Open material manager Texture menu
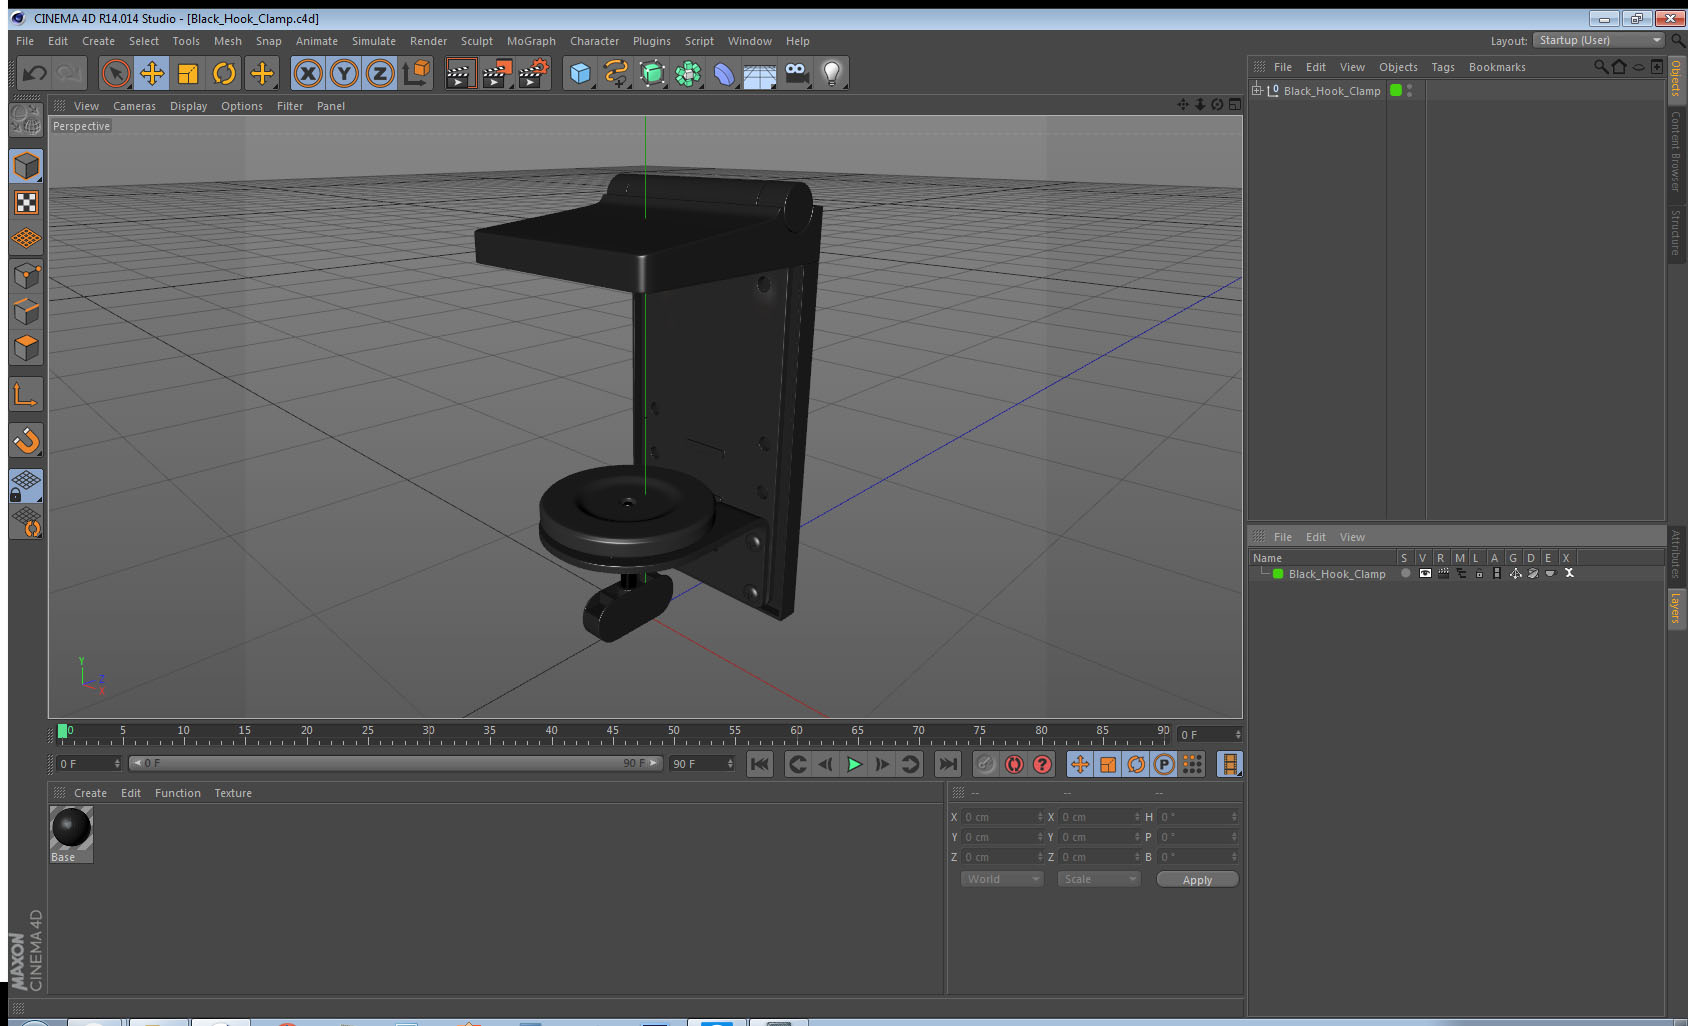Image resolution: width=1688 pixels, height=1026 pixels. point(233,793)
